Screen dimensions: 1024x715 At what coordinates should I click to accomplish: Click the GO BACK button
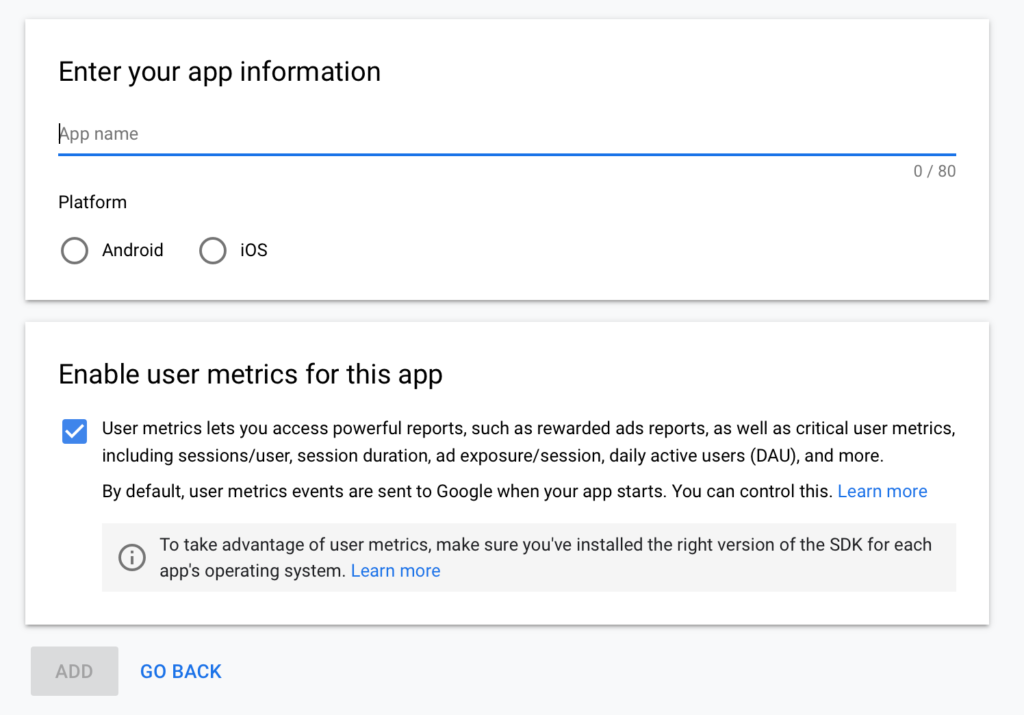click(181, 671)
